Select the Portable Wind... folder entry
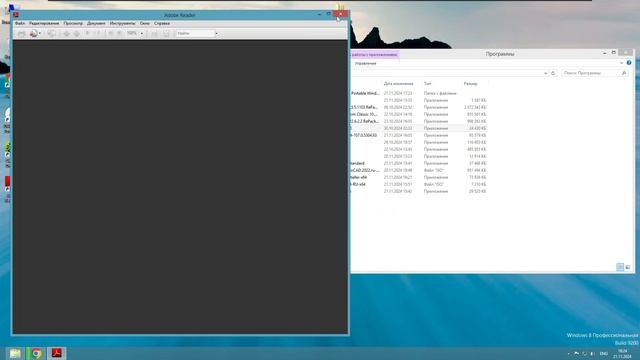The width and height of the screenshot is (640, 360). (365, 93)
